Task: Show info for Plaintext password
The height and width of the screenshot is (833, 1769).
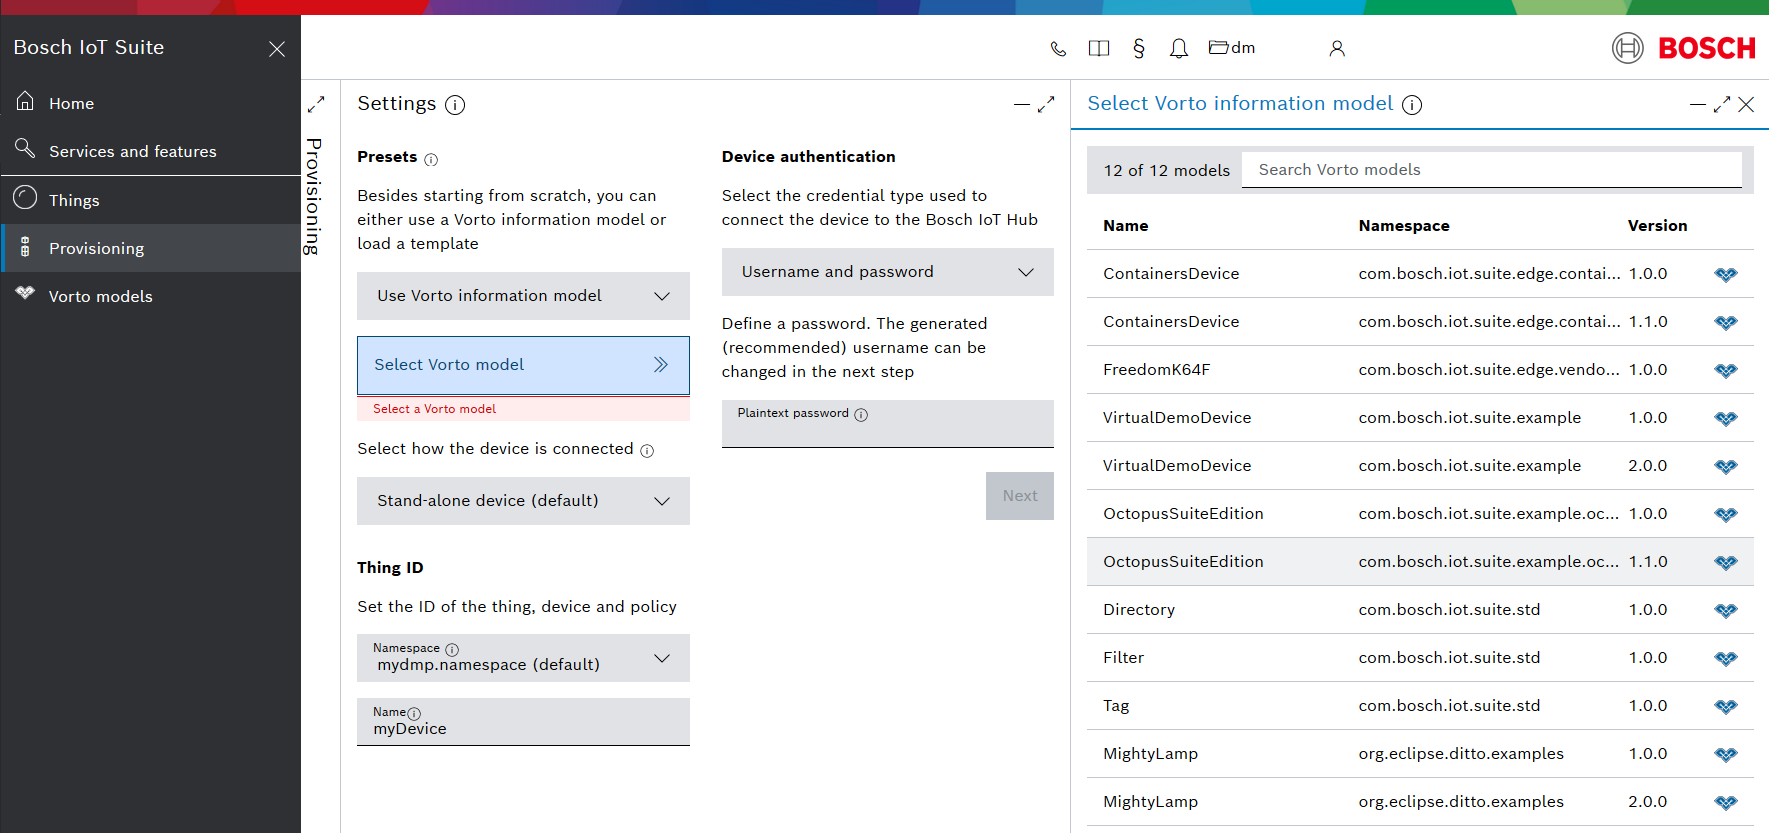Action: click(861, 414)
